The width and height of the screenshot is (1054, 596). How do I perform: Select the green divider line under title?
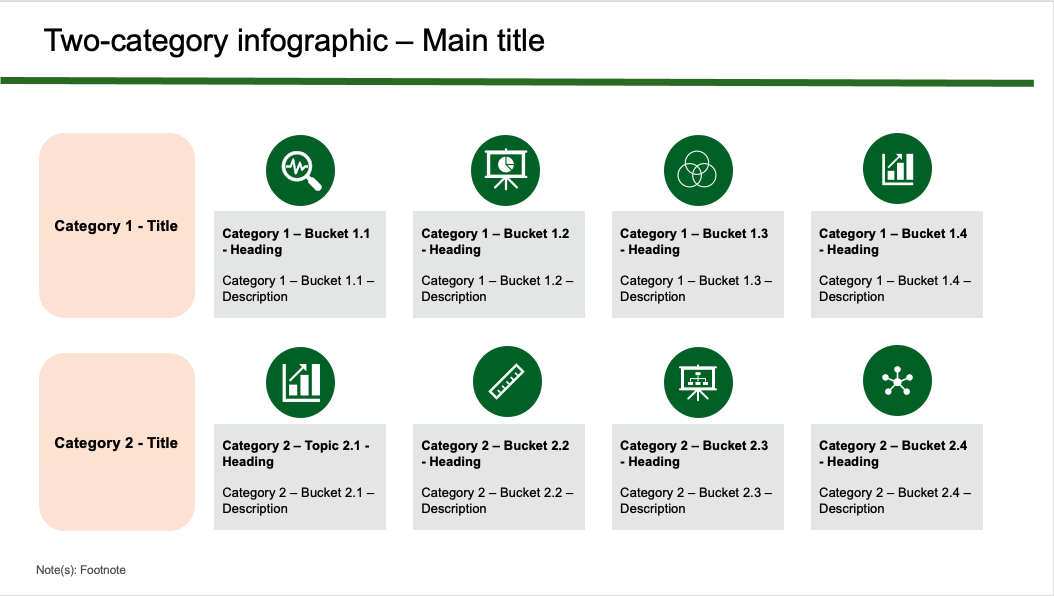click(517, 82)
